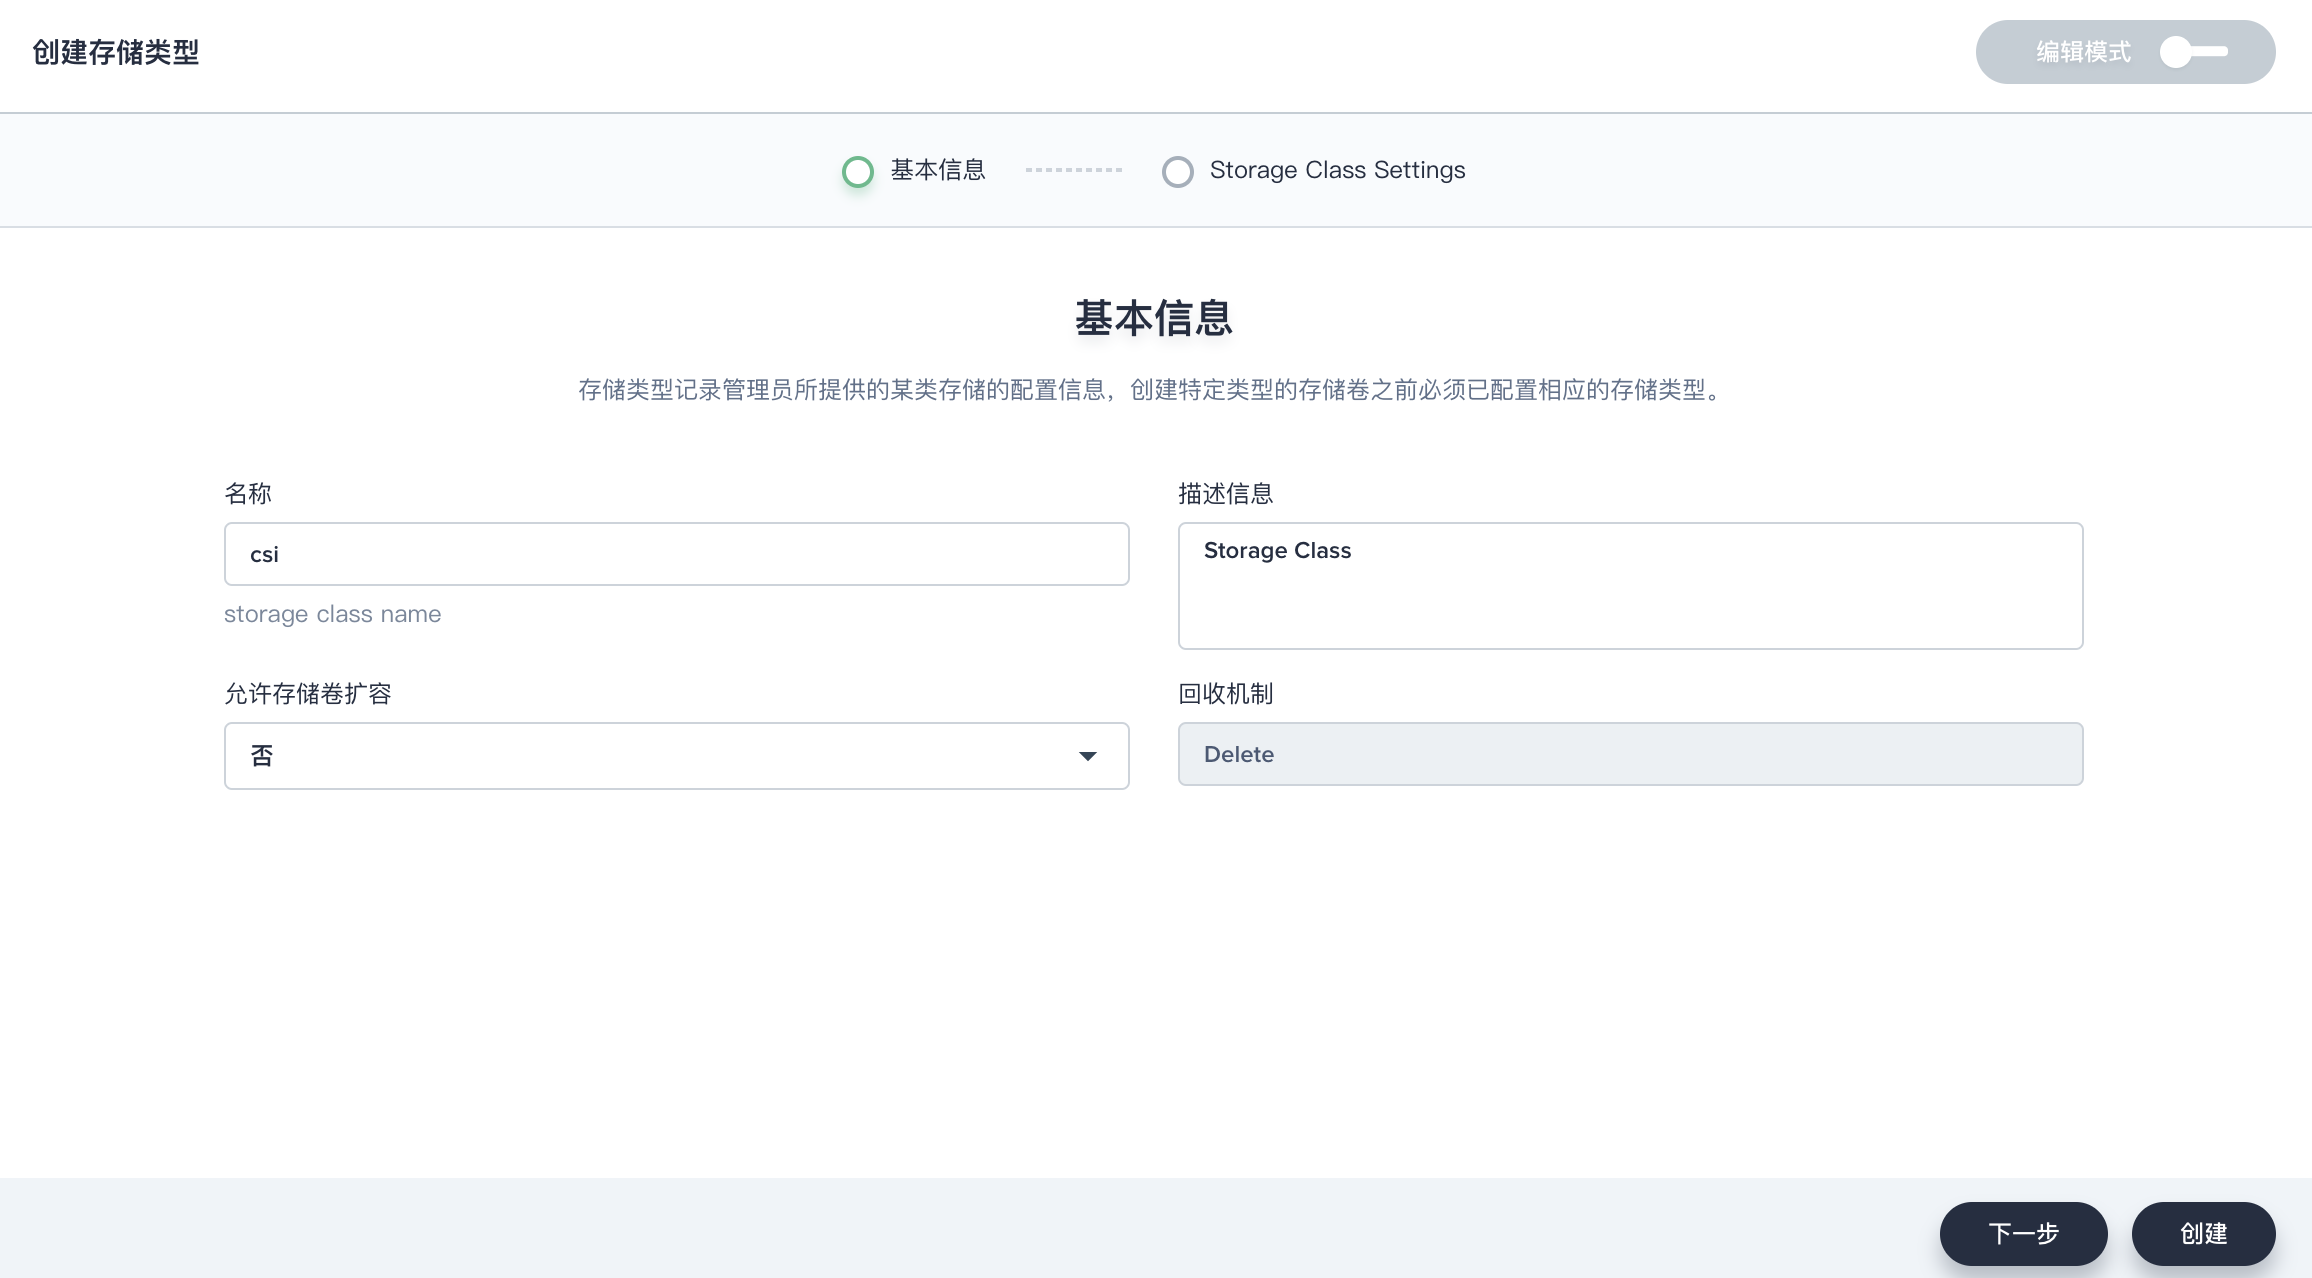Click the dashed connector line between steps

(x=1073, y=168)
